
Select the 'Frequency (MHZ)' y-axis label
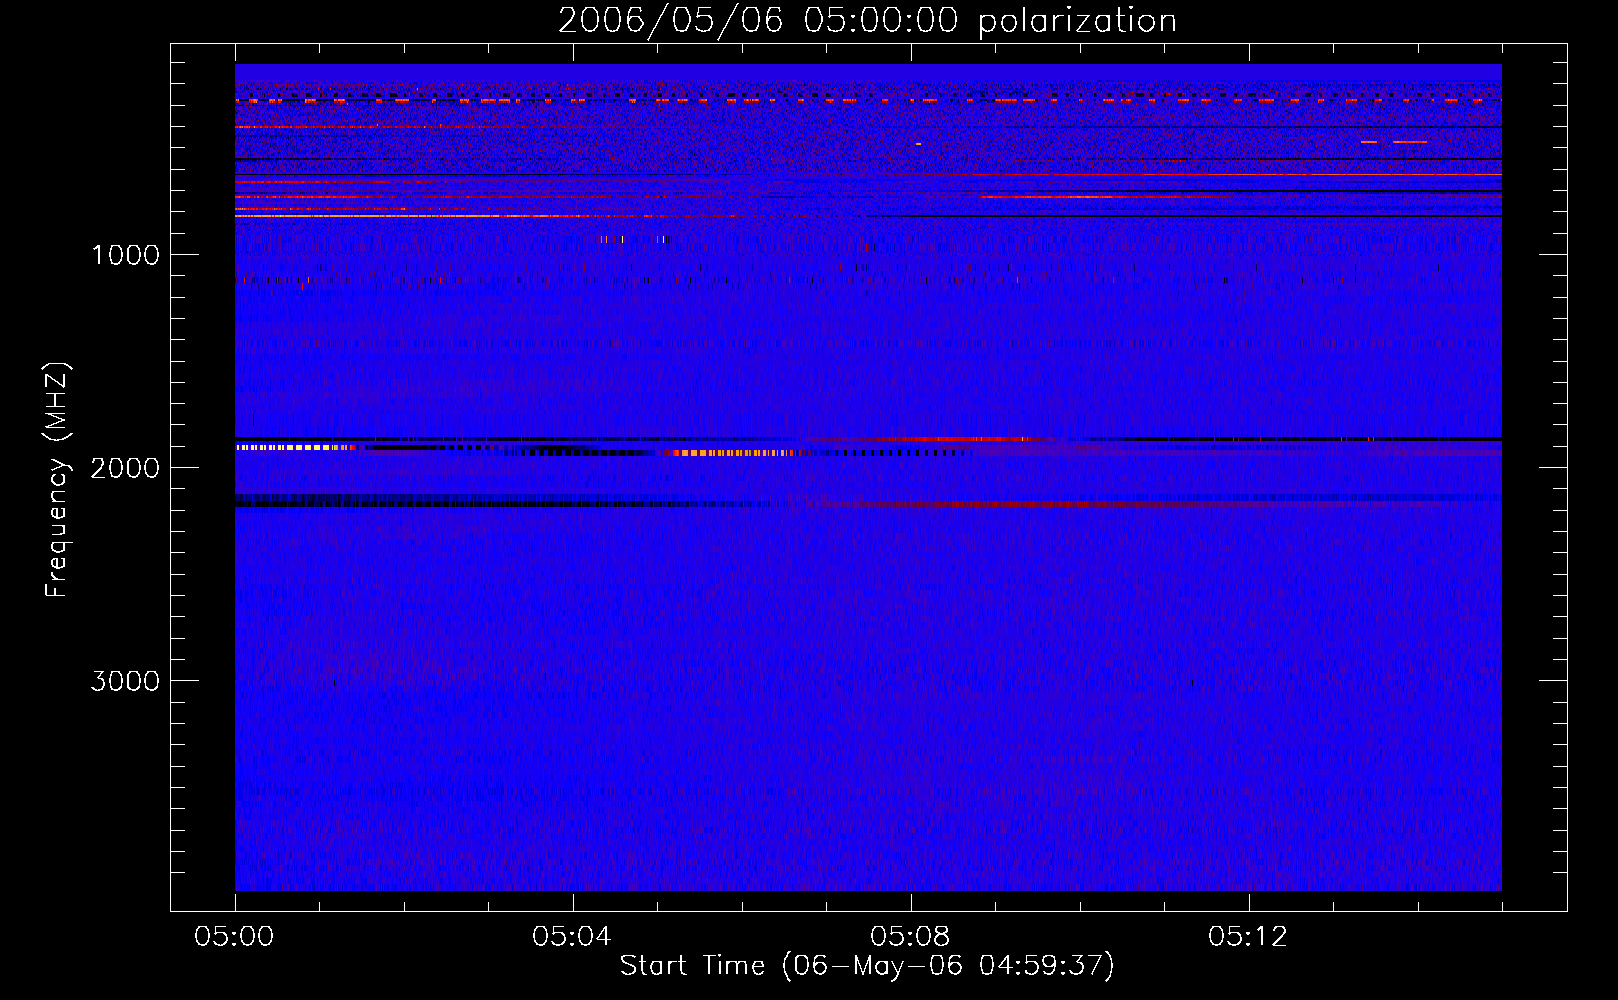(56, 480)
